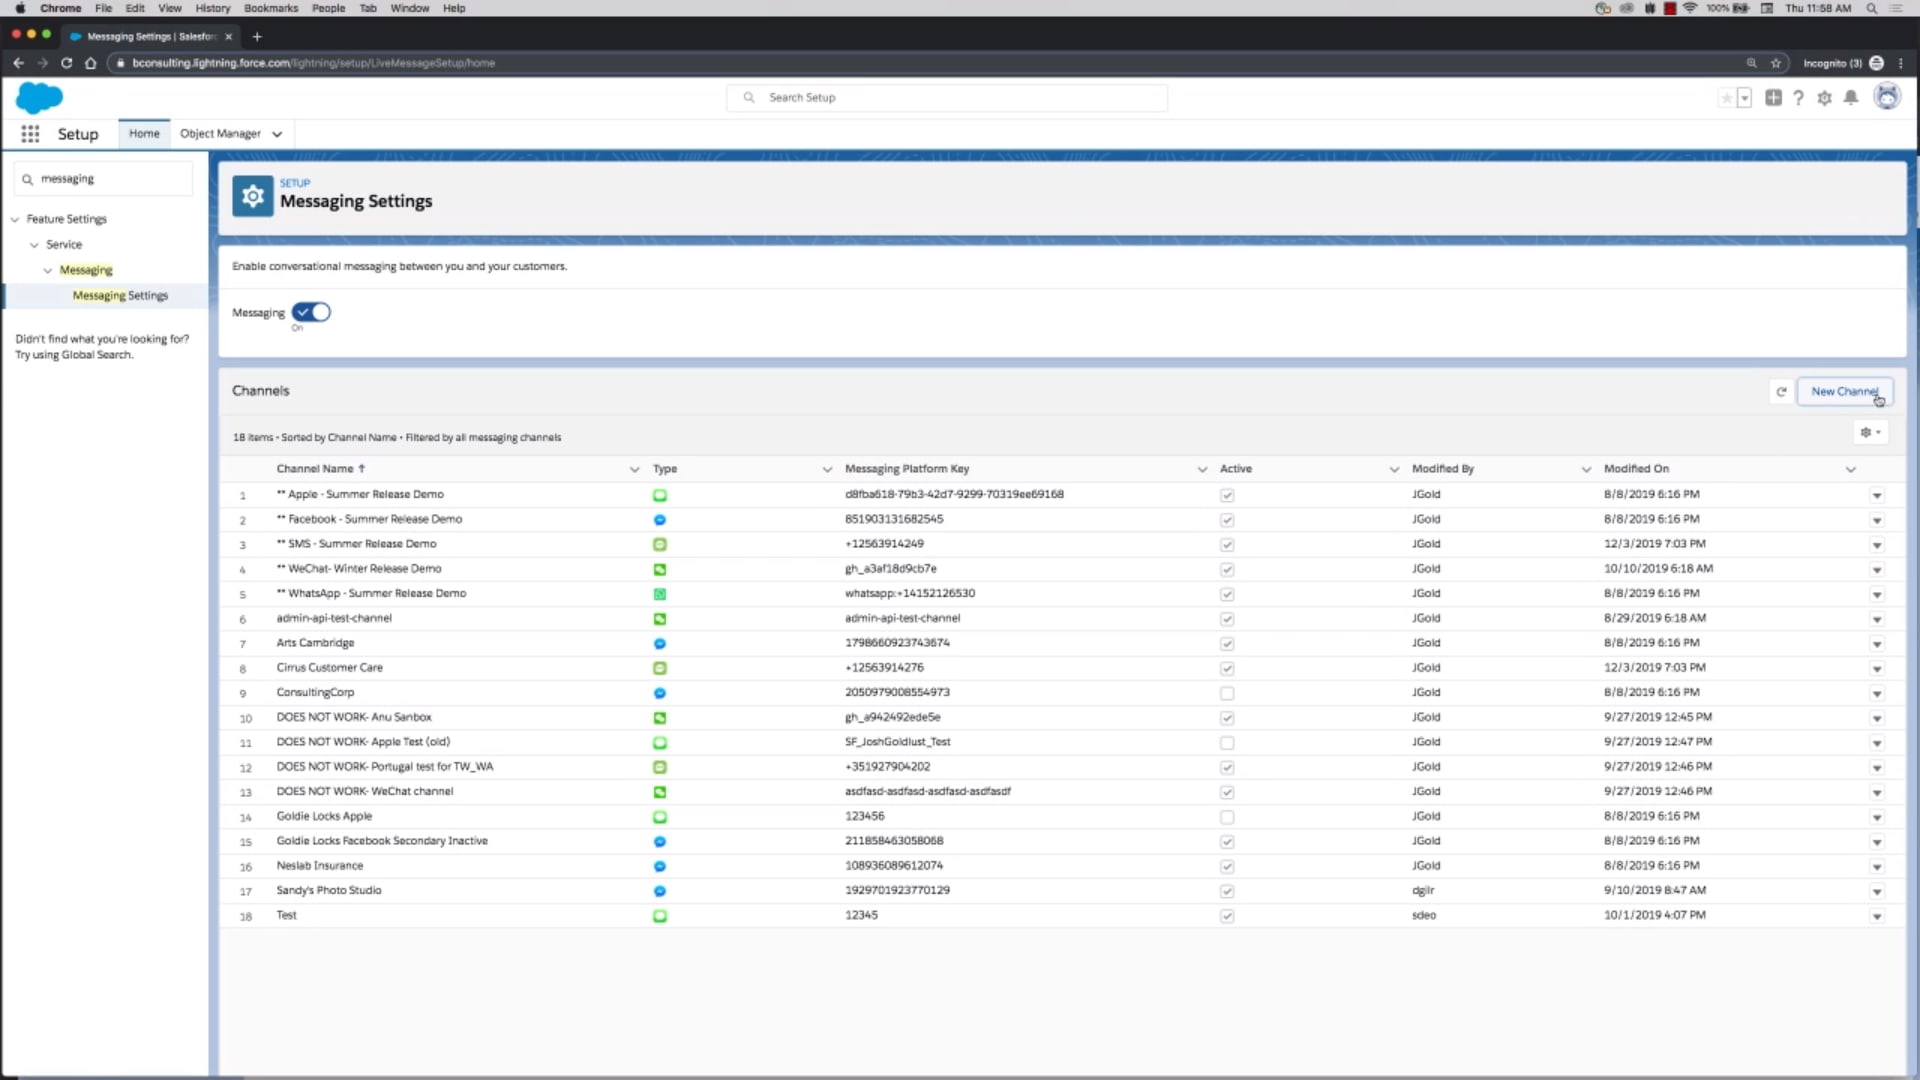Toggle Active checkbox for DOES NOT WORK Apple Test

pos(1227,743)
